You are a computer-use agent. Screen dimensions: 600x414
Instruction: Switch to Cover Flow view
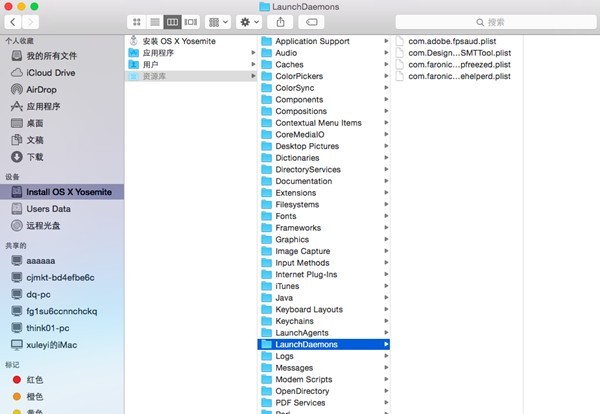pyautogui.click(x=191, y=22)
